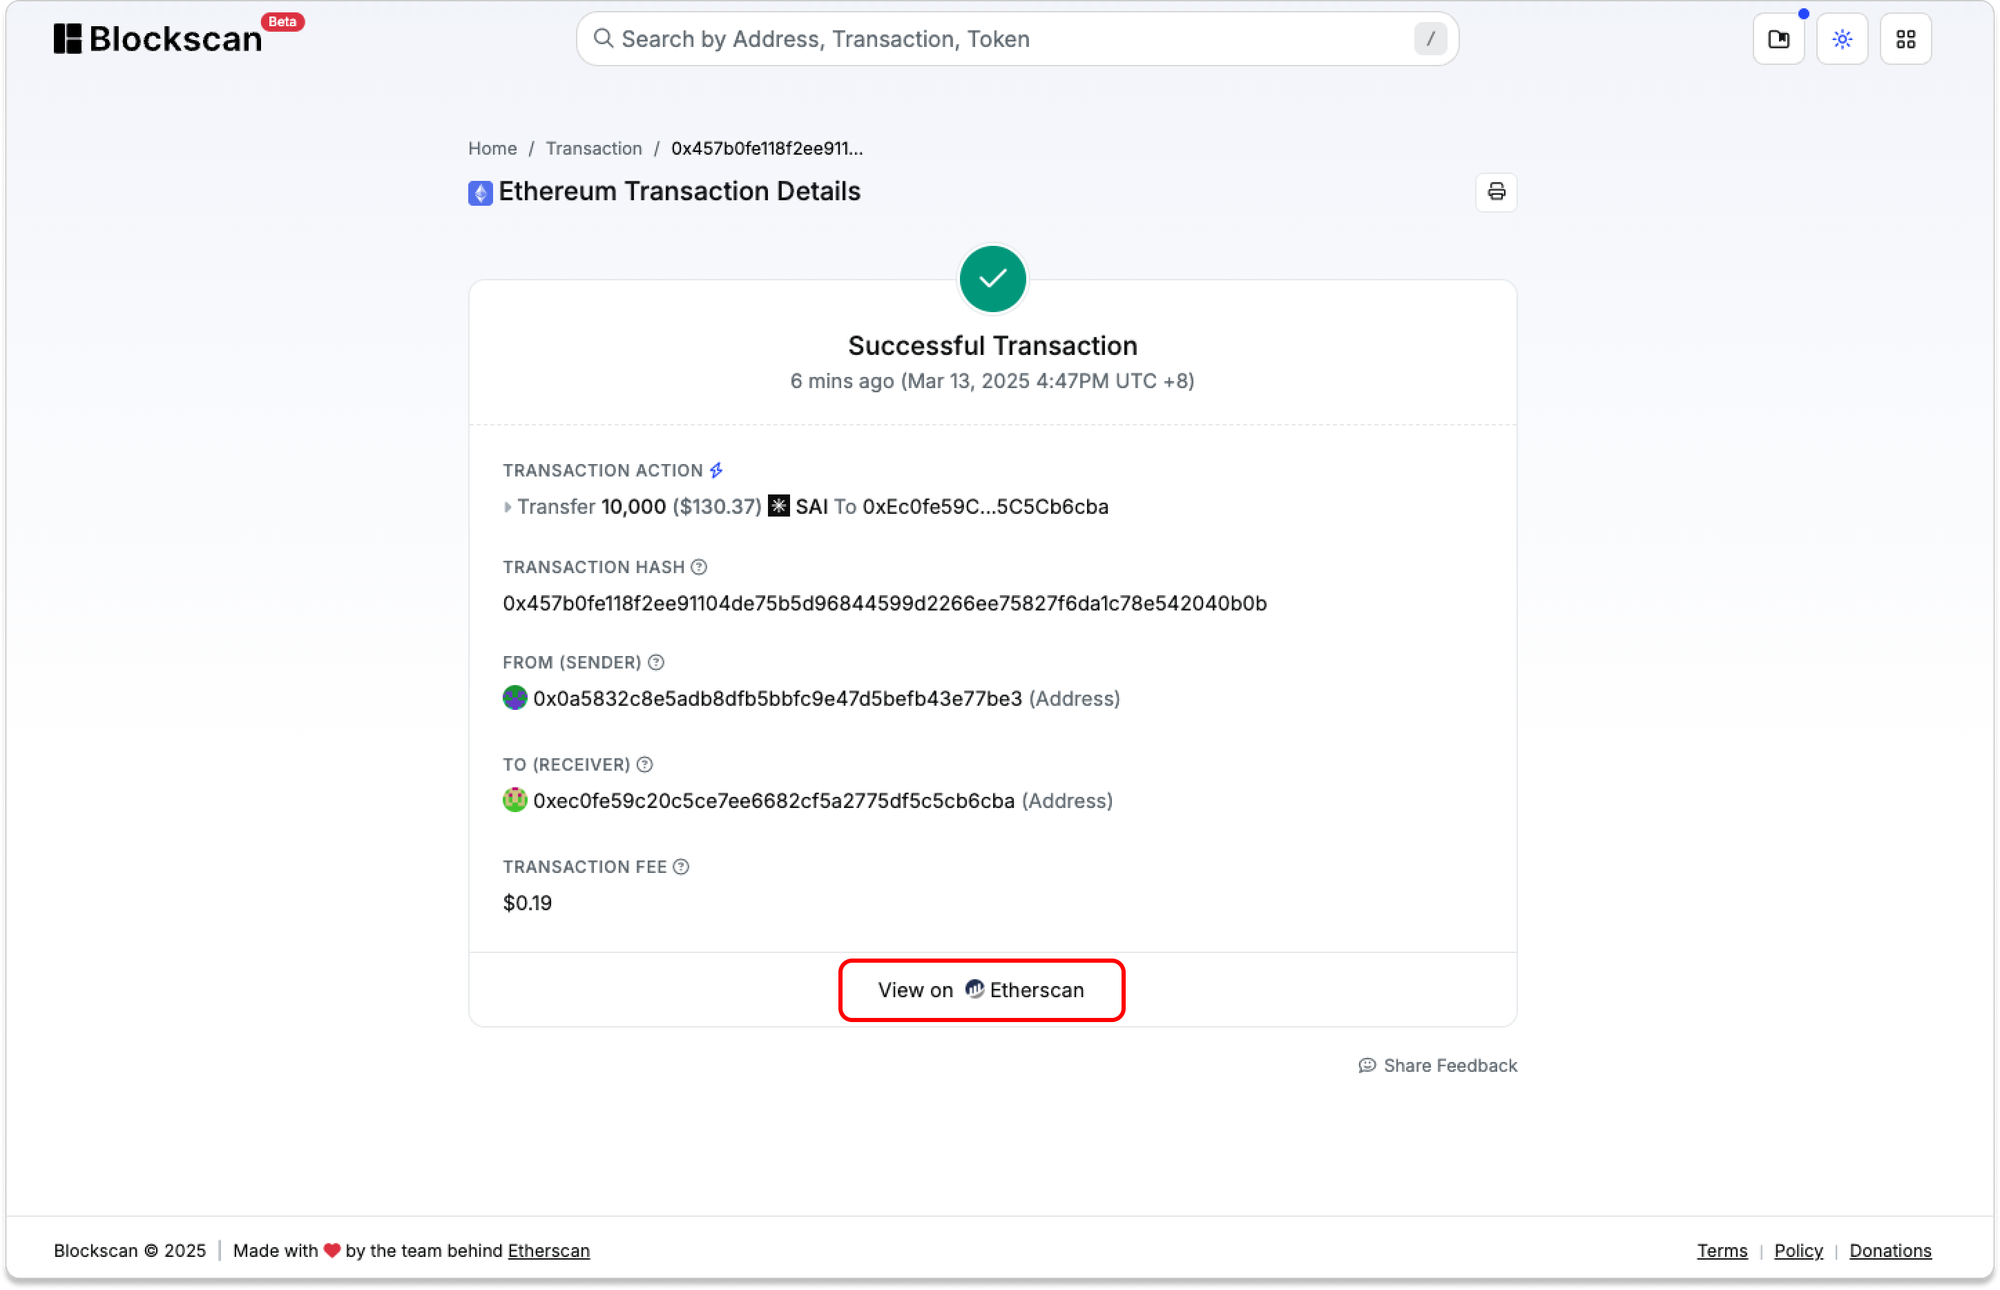Click the help icon next to Transaction Hash

pyautogui.click(x=699, y=567)
